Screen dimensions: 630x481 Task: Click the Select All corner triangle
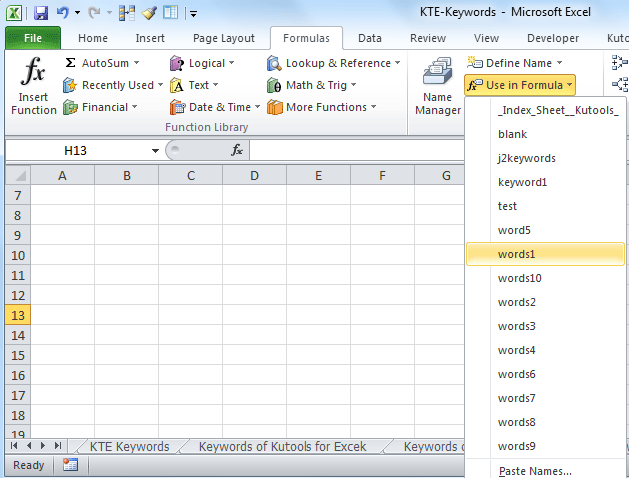(18, 176)
